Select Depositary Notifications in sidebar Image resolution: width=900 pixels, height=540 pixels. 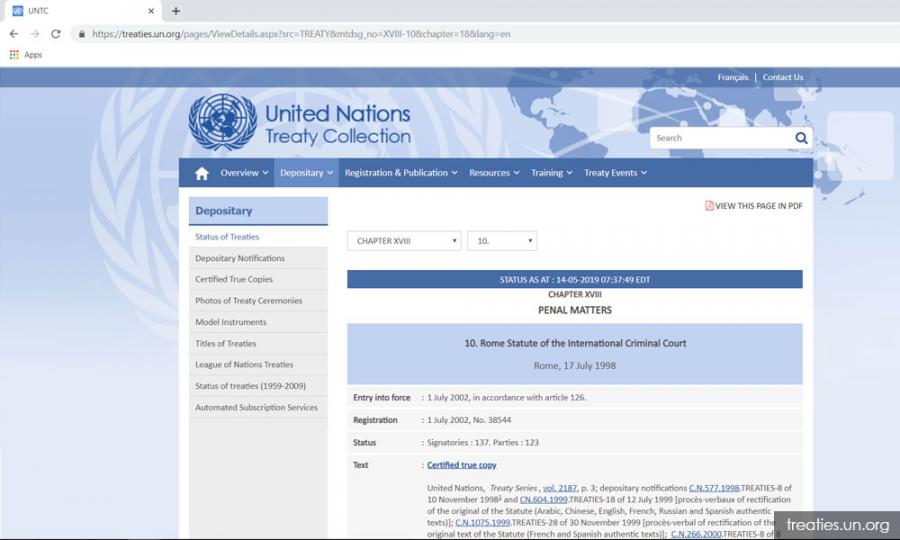point(240,258)
